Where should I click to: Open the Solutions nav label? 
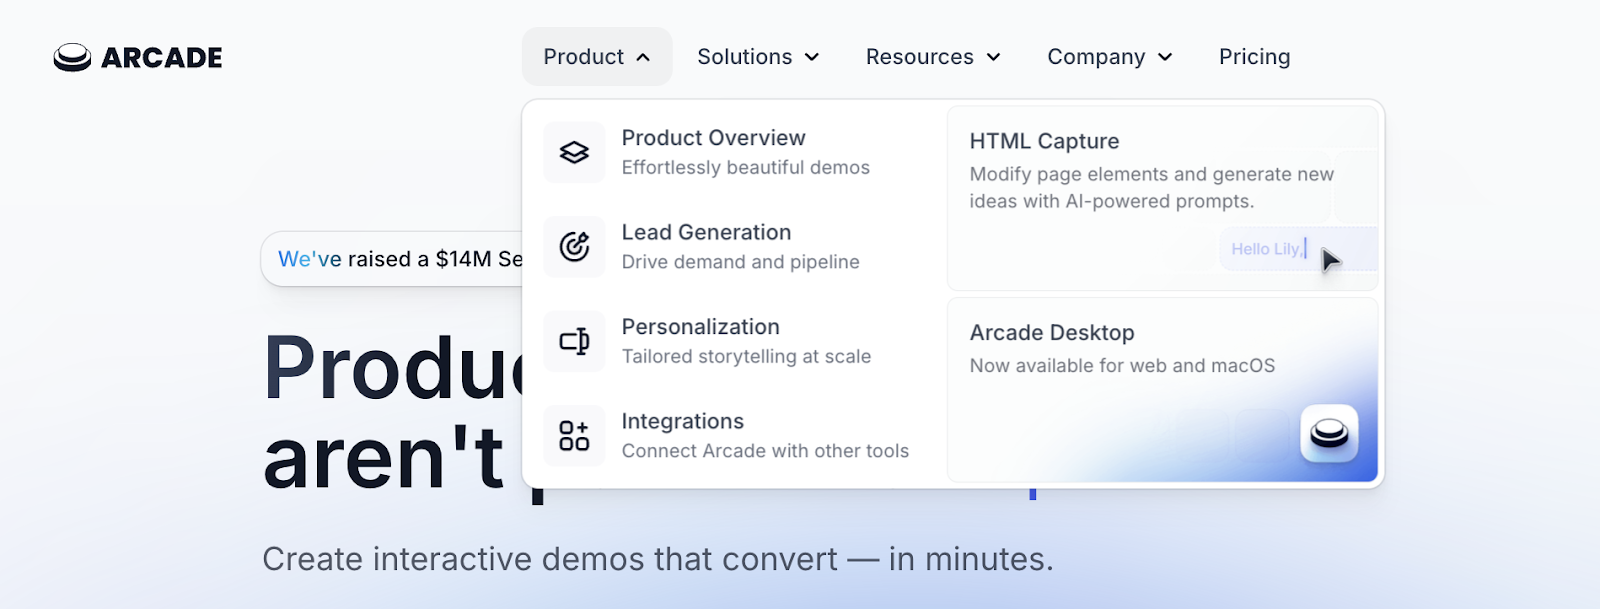coord(745,57)
